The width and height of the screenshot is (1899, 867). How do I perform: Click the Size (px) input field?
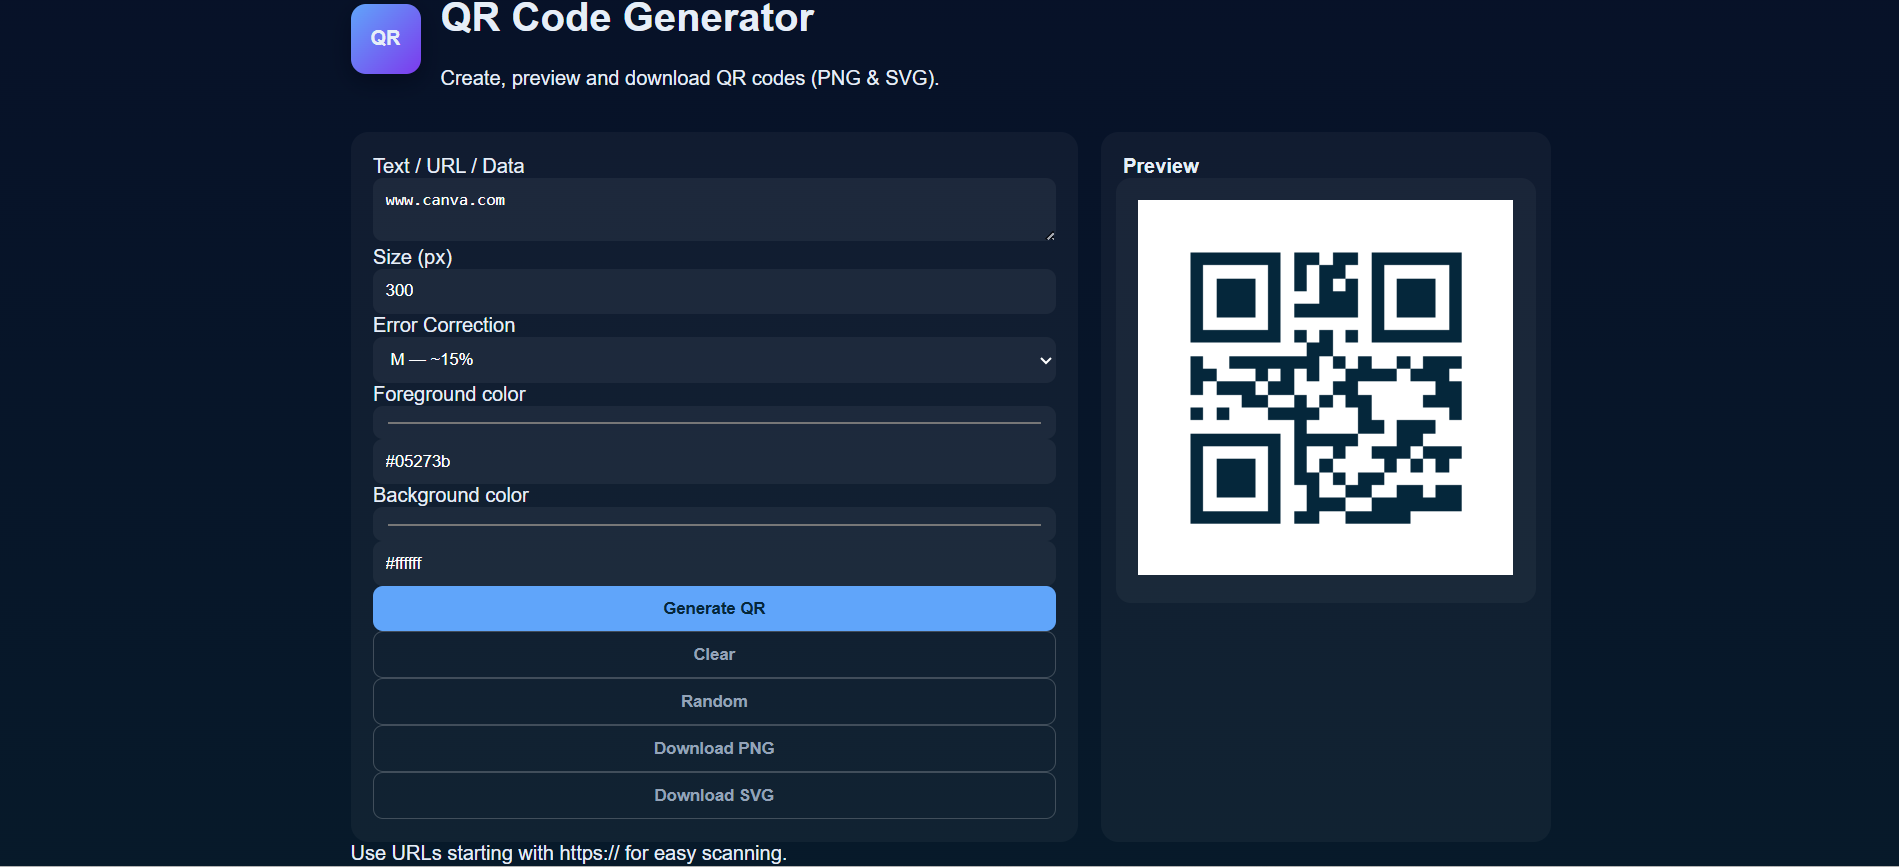click(x=714, y=291)
